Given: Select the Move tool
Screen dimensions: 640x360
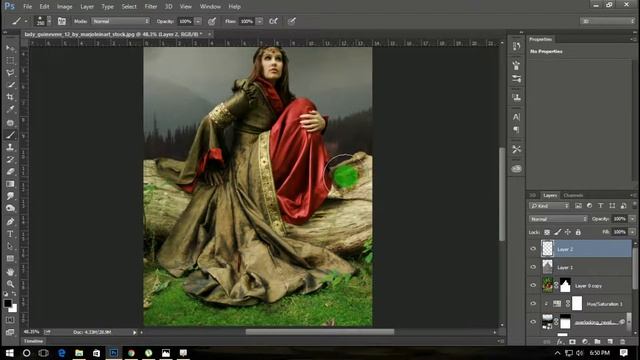Looking at the screenshot, I should 10,48.
